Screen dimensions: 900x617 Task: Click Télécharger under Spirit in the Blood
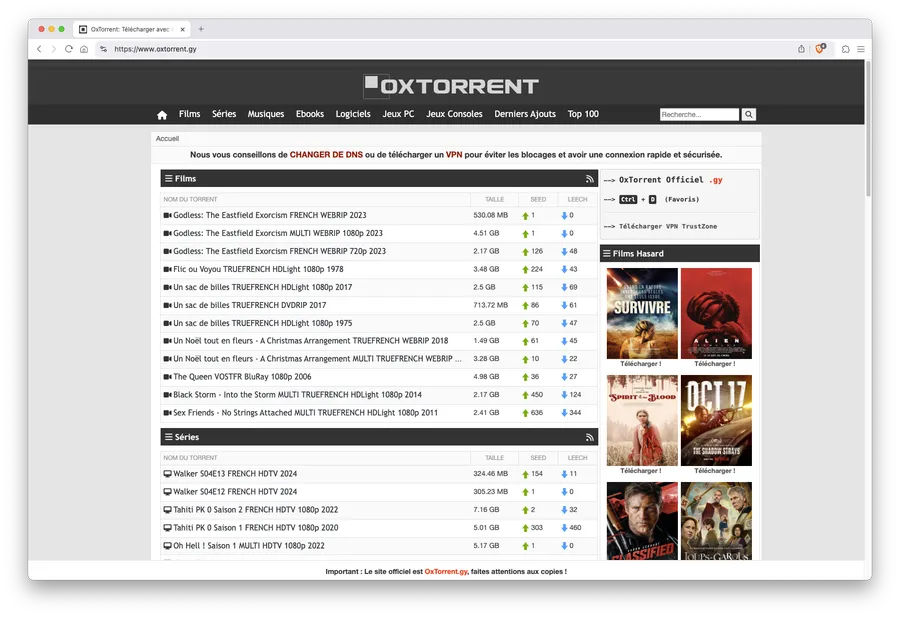click(641, 471)
